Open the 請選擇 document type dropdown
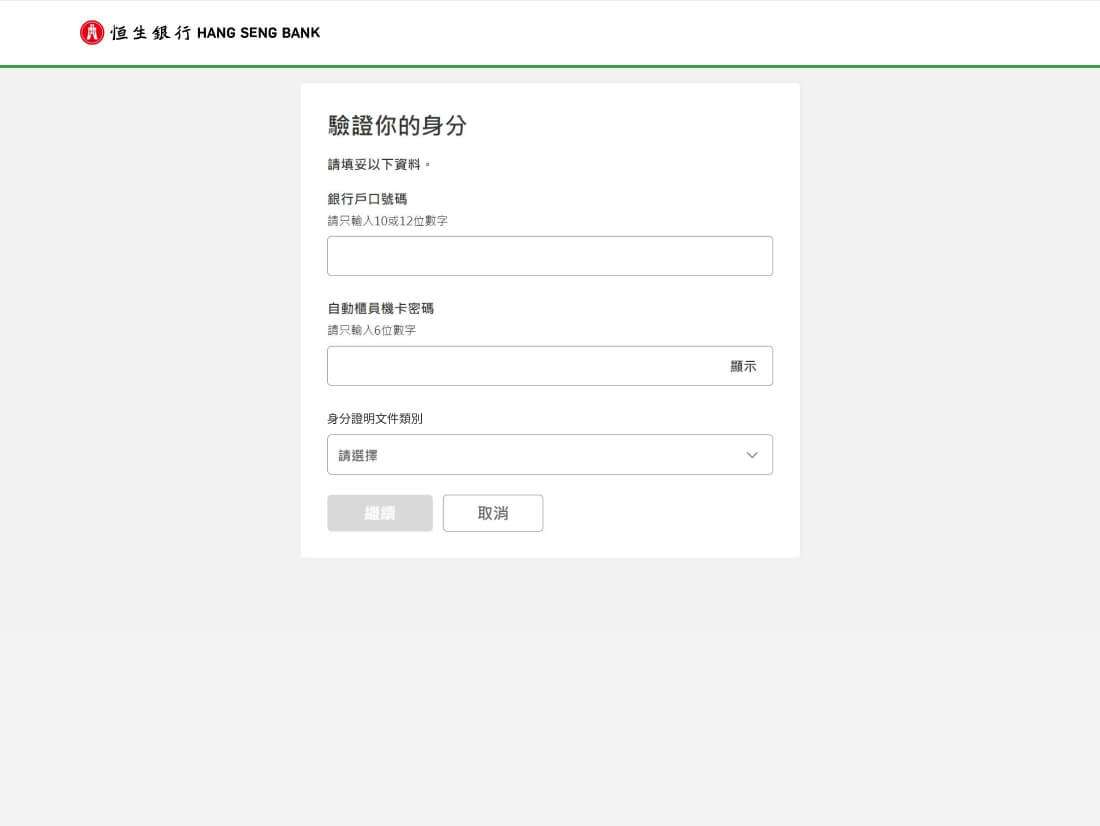The width and height of the screenshot is (1100, 826). pos(530,455)
